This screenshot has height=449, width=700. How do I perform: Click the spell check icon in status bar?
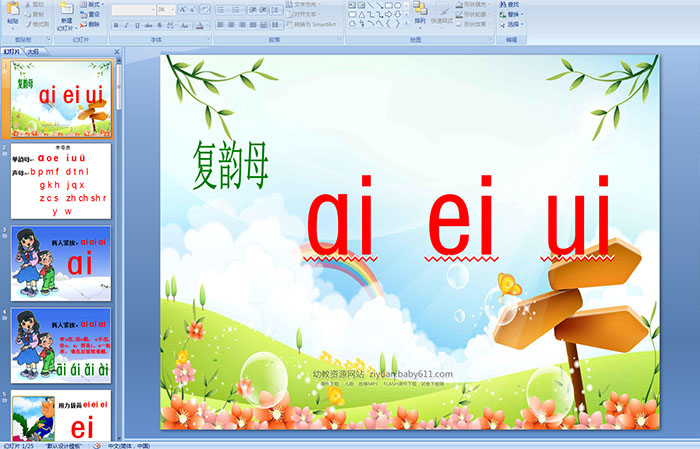[x=98, y=444]
